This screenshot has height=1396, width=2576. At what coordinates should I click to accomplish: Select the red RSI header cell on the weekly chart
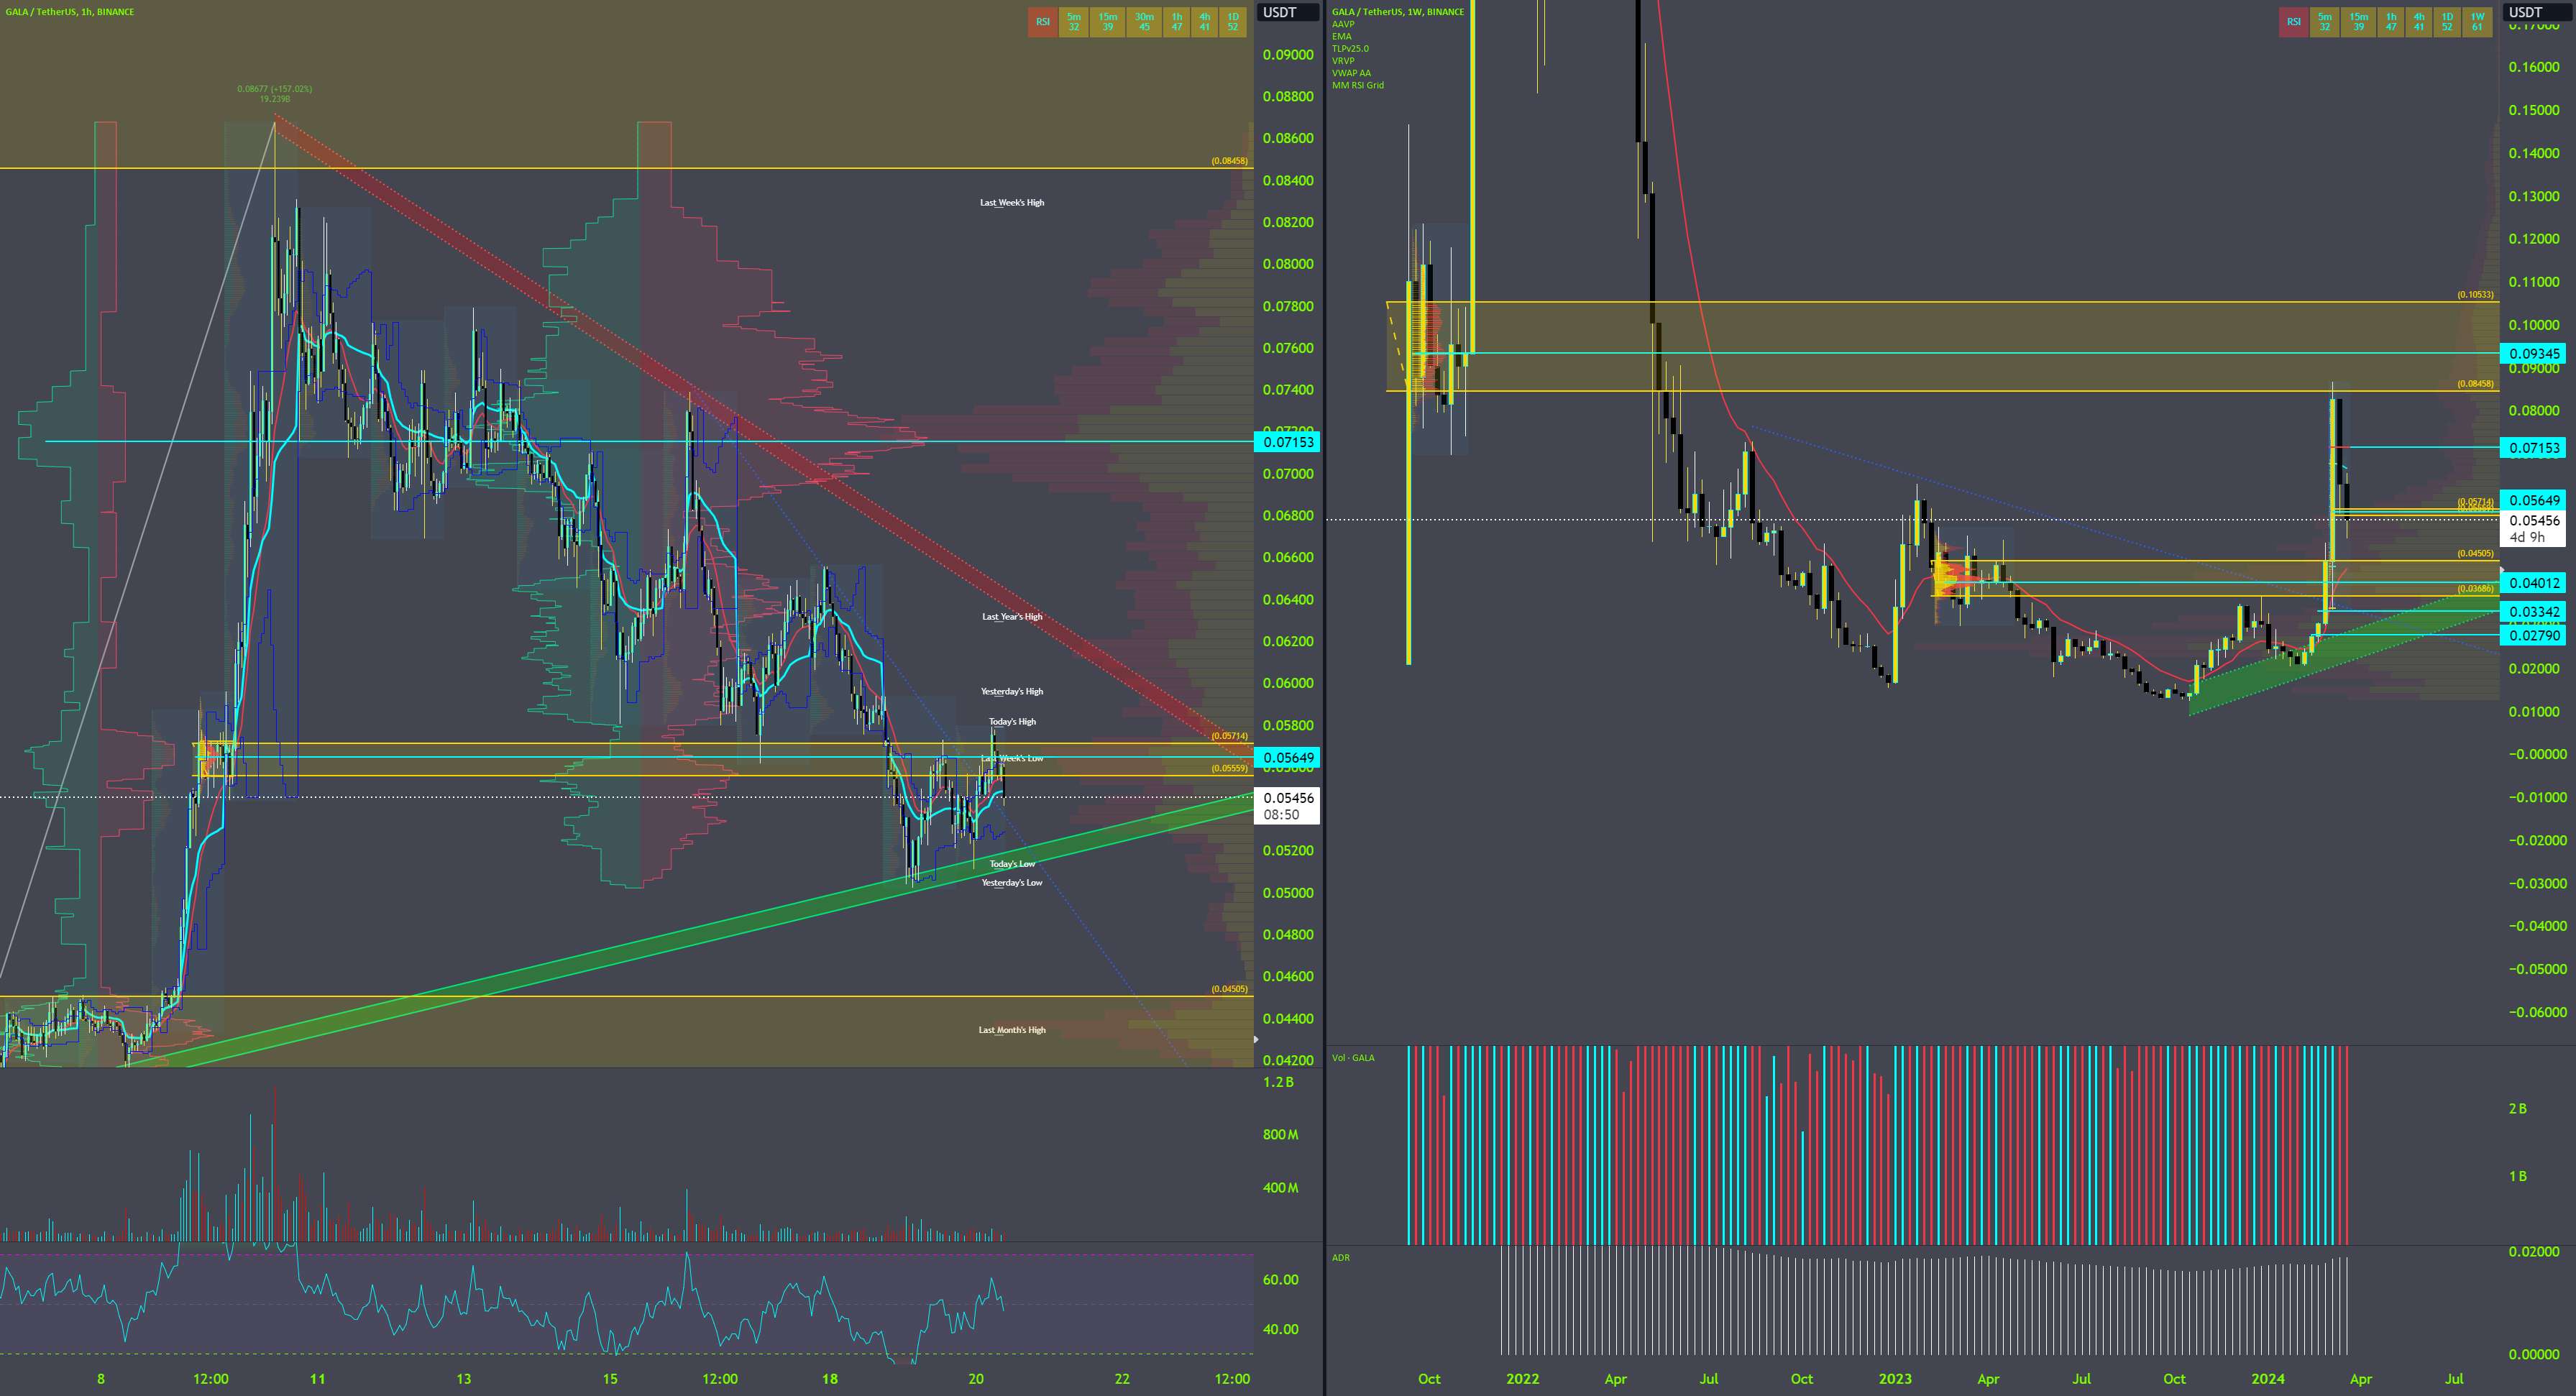pos(2294,22)
